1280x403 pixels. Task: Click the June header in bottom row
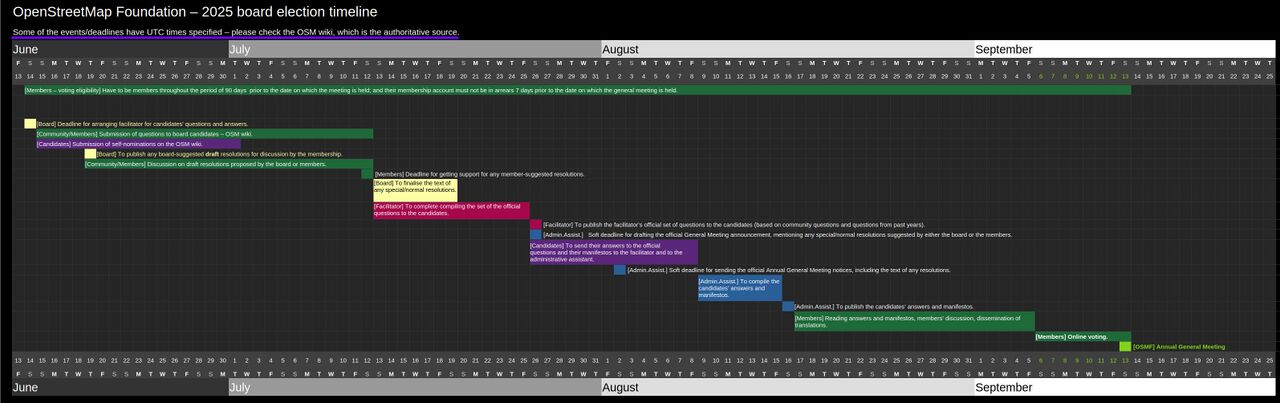click(120, 387)
